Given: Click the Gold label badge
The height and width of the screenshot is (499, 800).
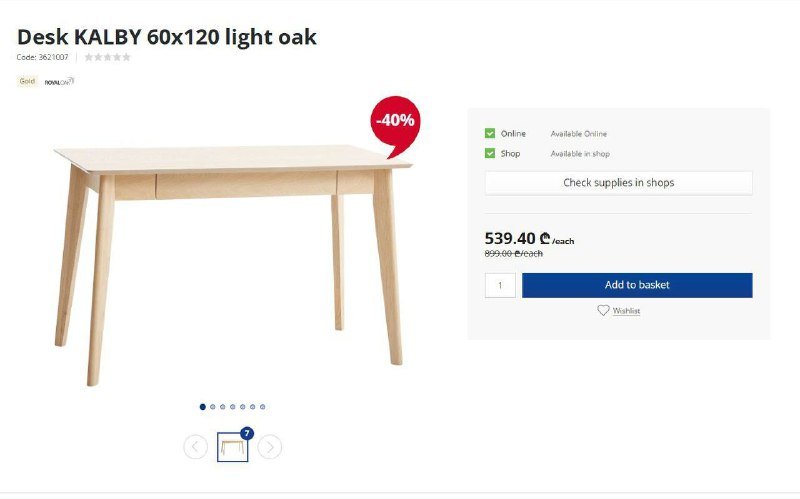Looking at the screenshot, I should pos(27,82).
